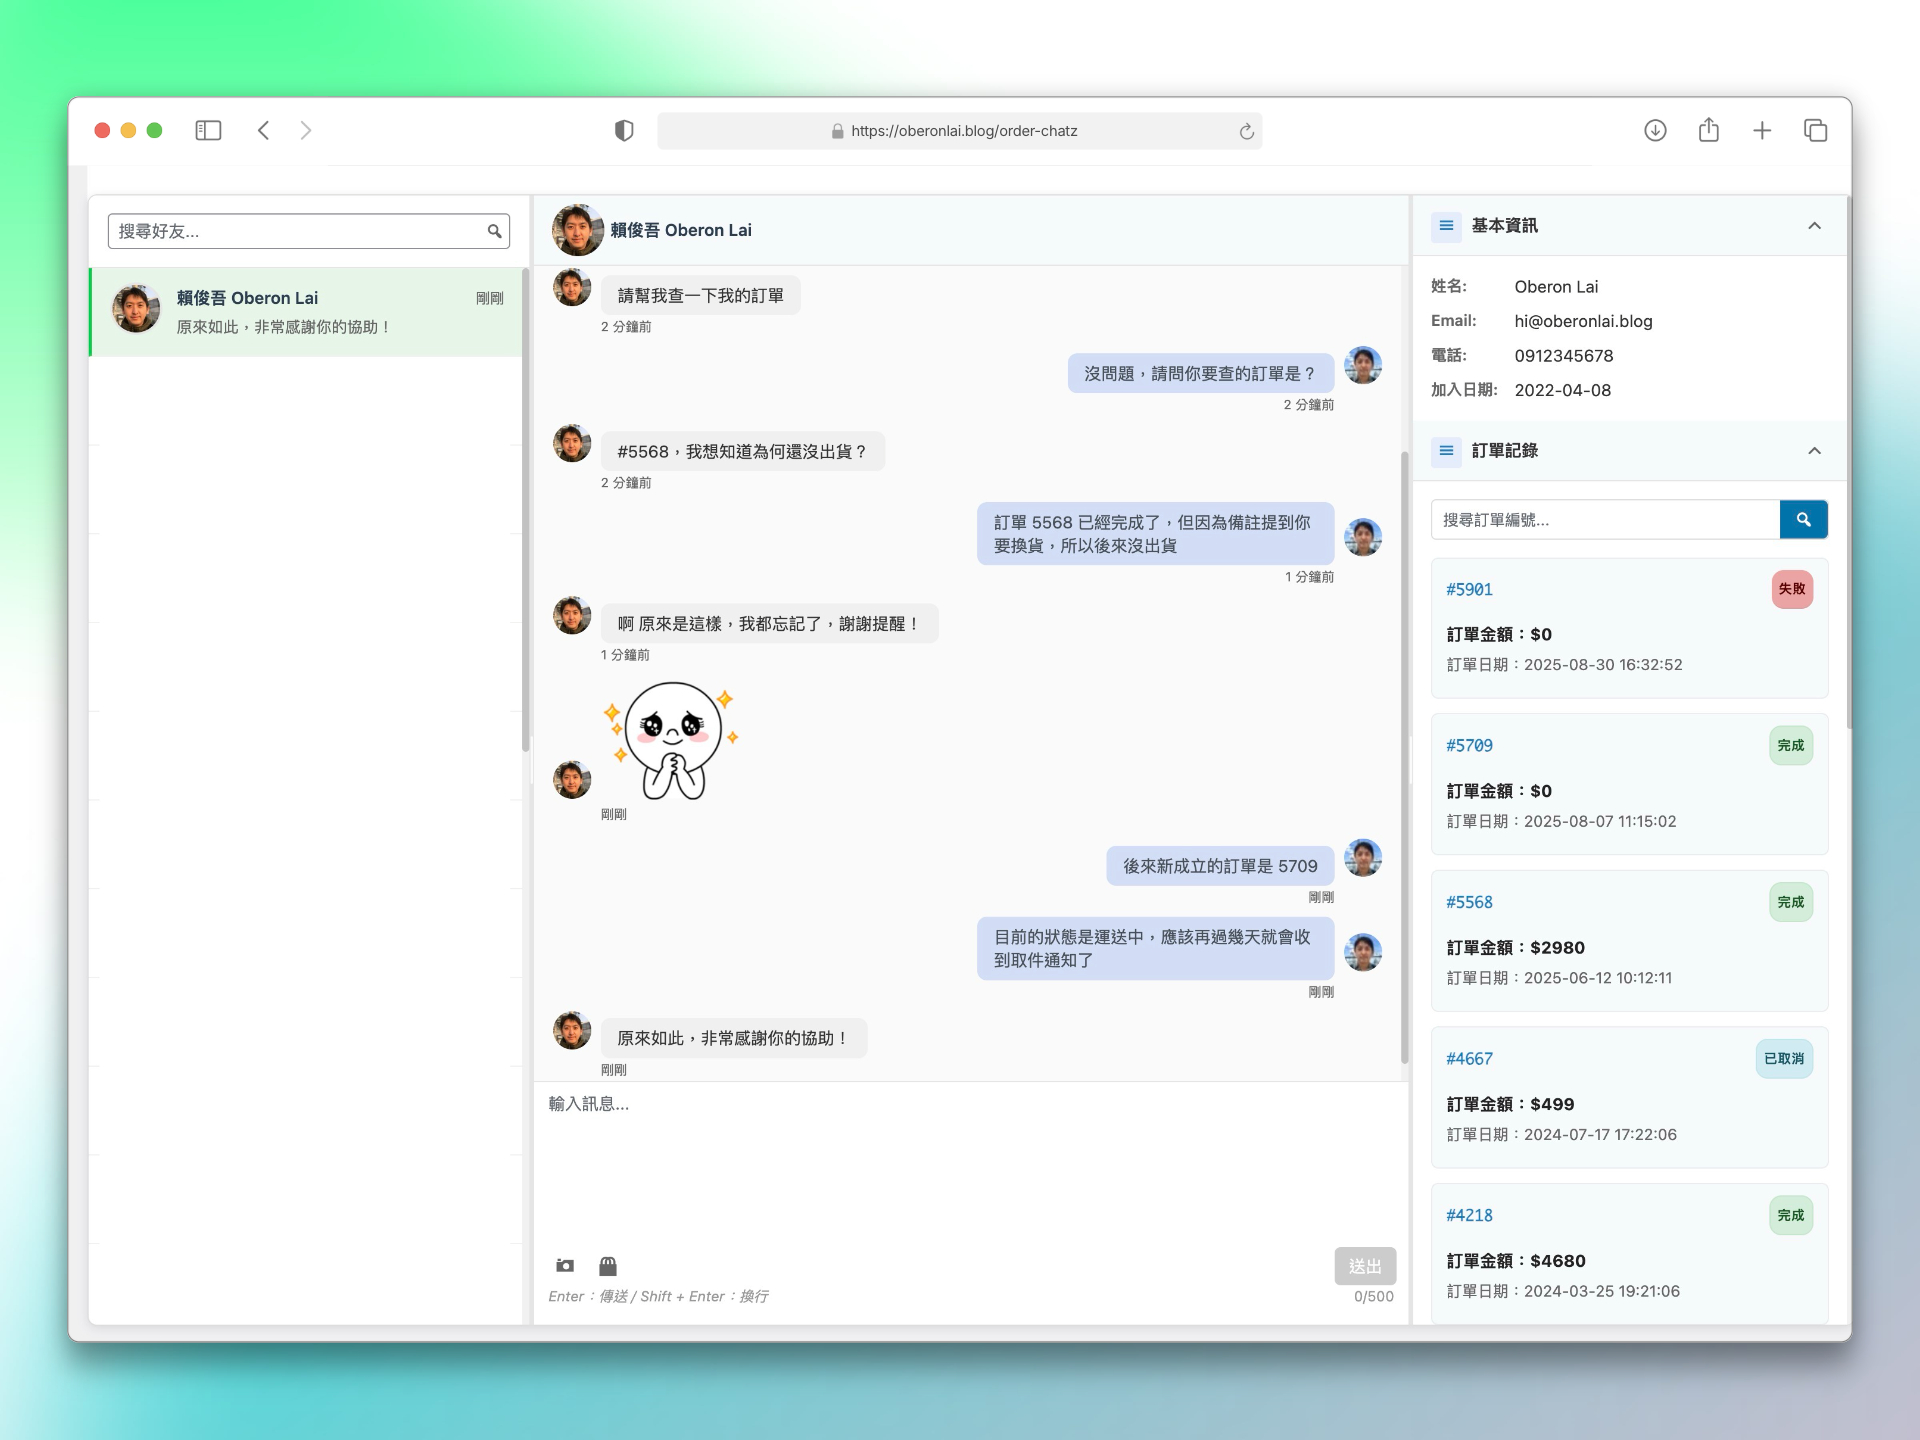Click the page reload icon in address bar
Viewport: 1920px width, 1440px height.
[1246, 131]
